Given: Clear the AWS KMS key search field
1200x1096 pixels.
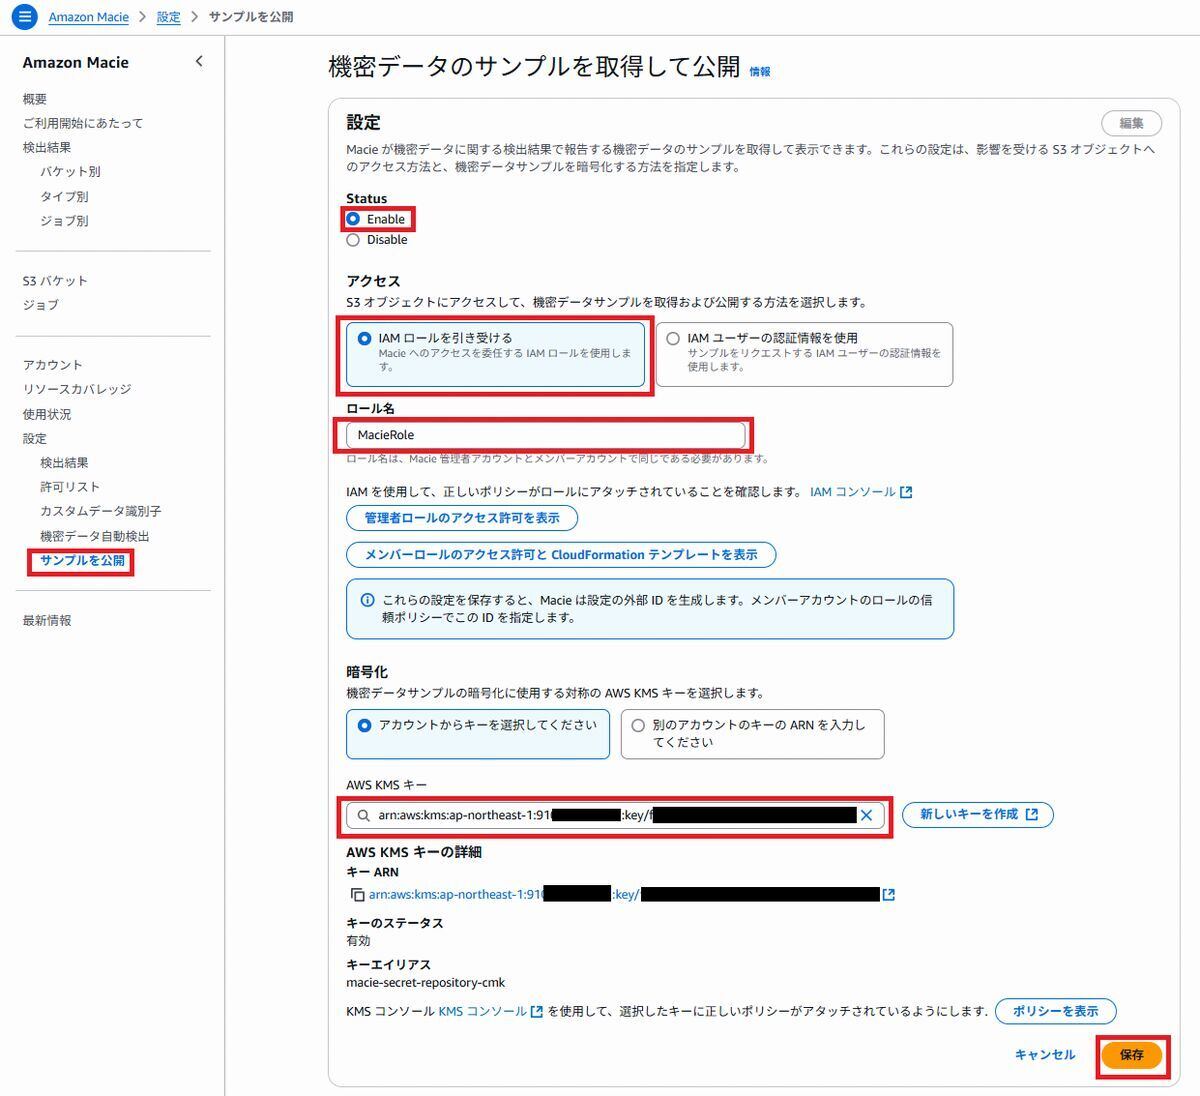Looking at the screenshot, I should 866,815.
